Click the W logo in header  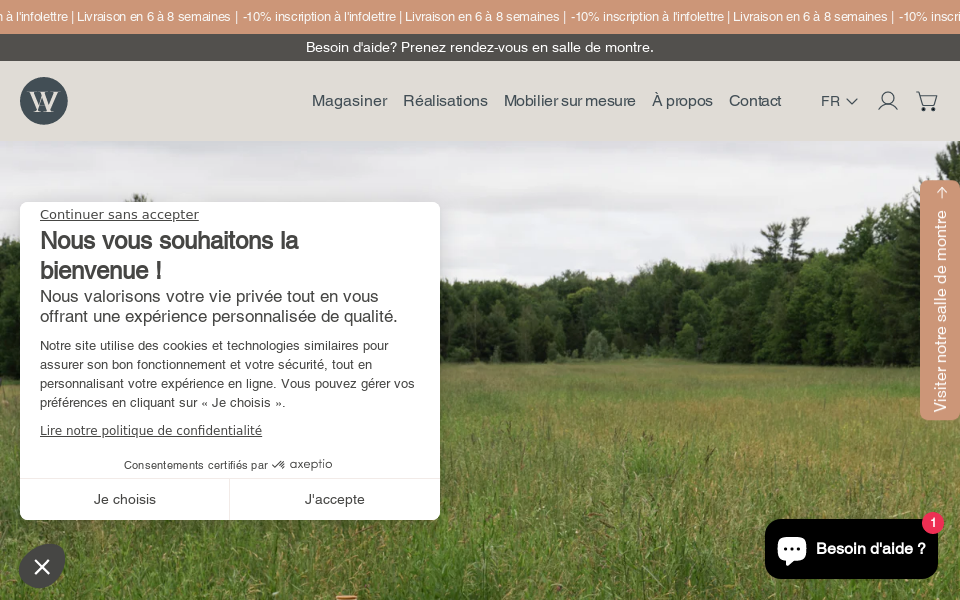coord(44,101)
